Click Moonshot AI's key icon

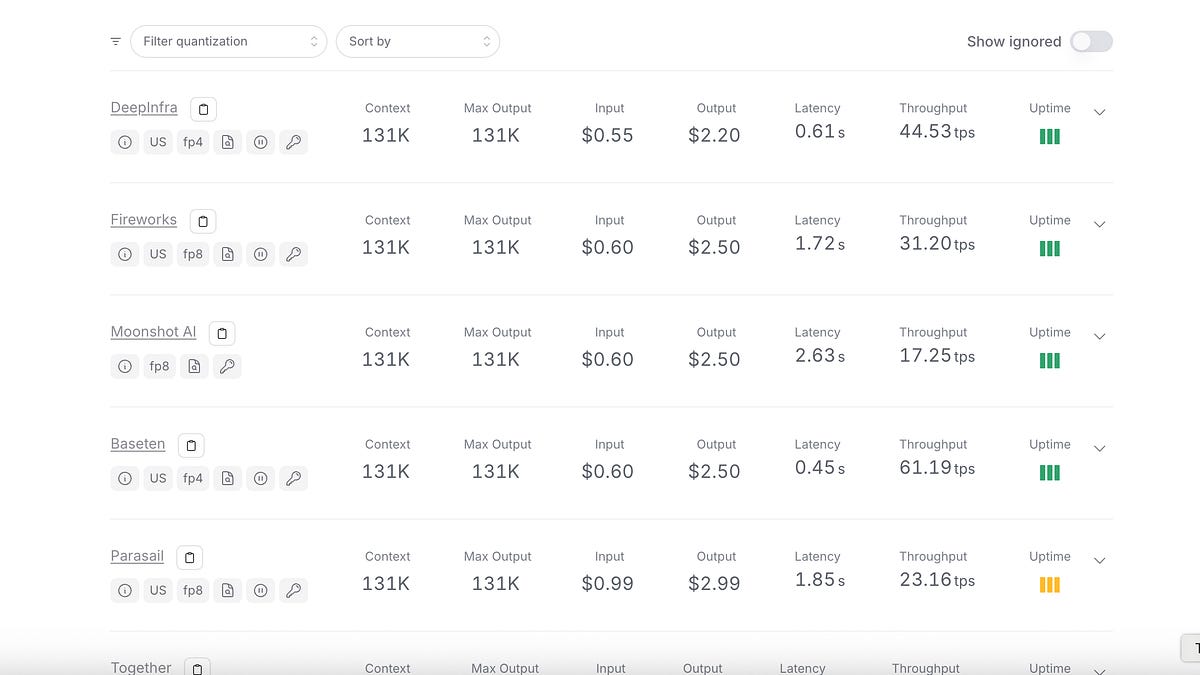coord(227,366)
